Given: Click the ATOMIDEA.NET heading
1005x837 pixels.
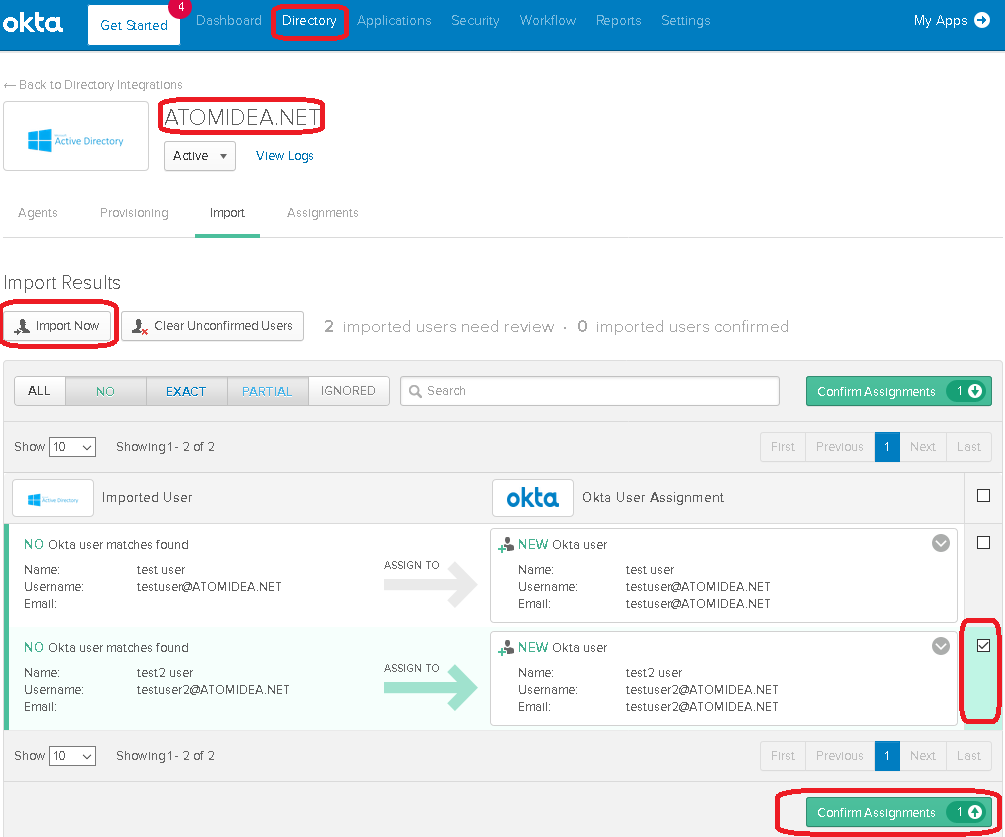Looking at the screenshot, I should 242,117.
